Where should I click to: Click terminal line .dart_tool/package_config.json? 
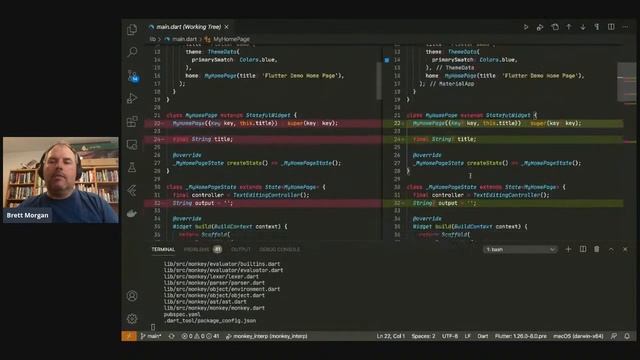210,320
